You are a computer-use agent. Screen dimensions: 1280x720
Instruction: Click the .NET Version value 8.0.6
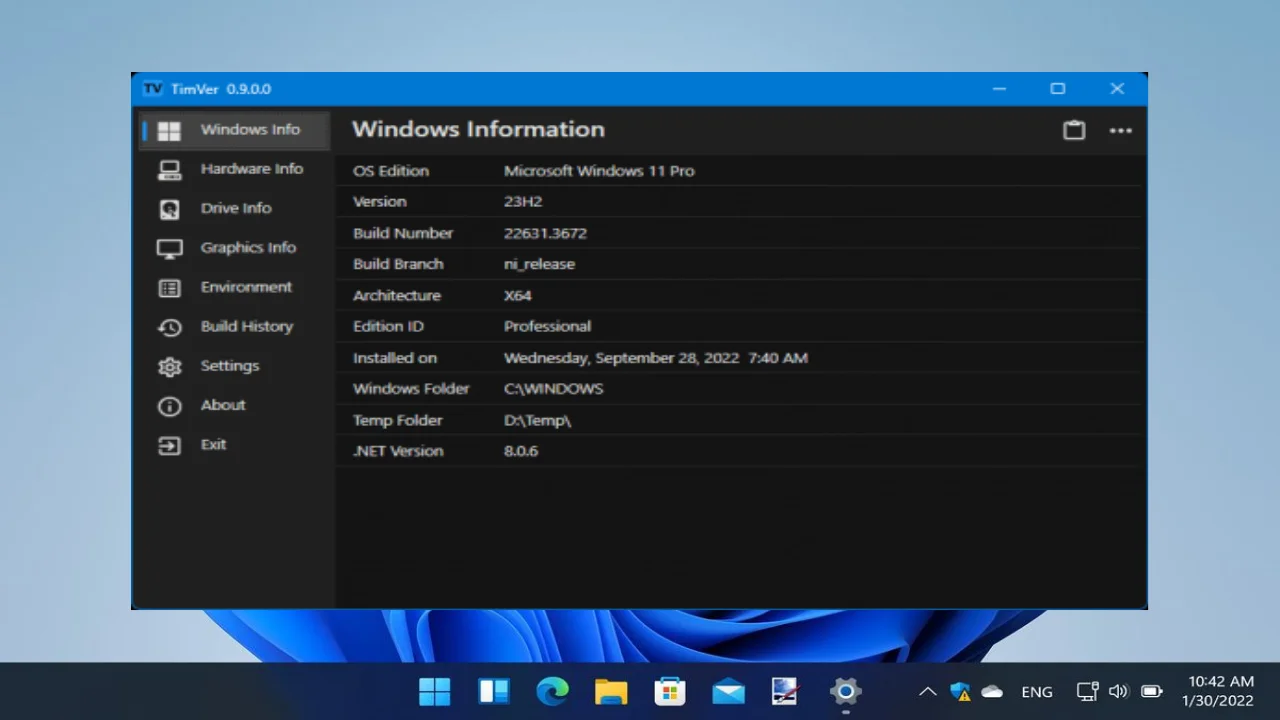pyautogui.click(x=521, y=451)
